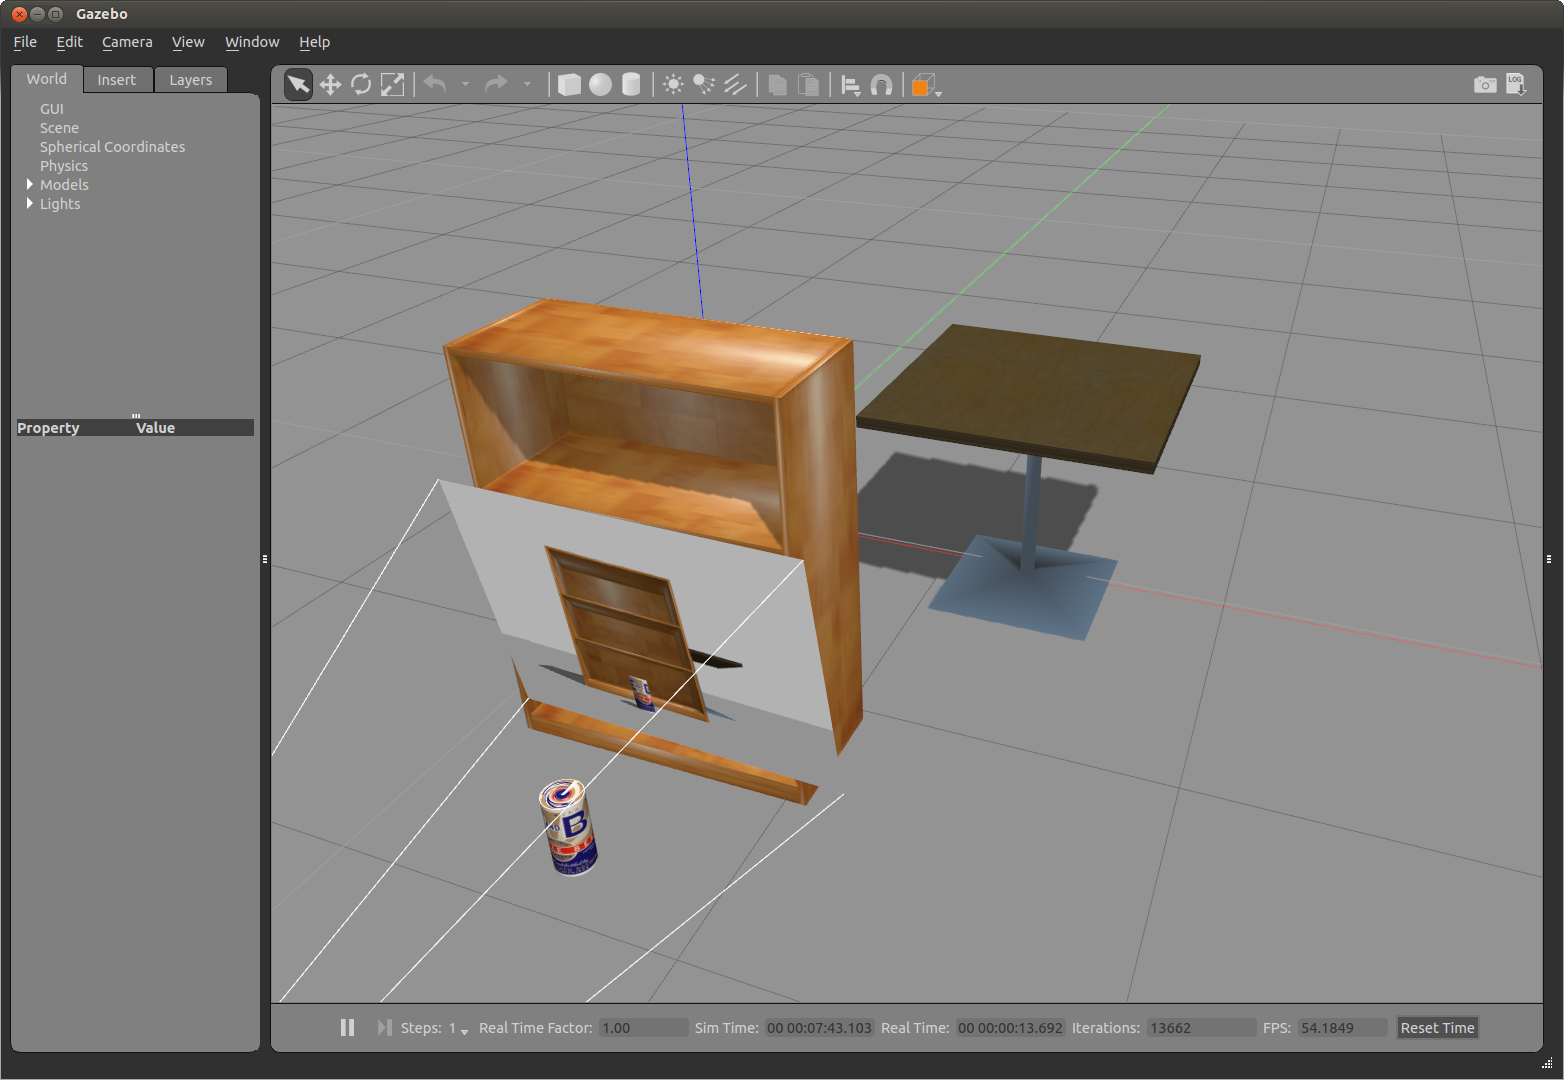
Task: Click the Real Time Factor field
Action: (x=644, y=1028)
